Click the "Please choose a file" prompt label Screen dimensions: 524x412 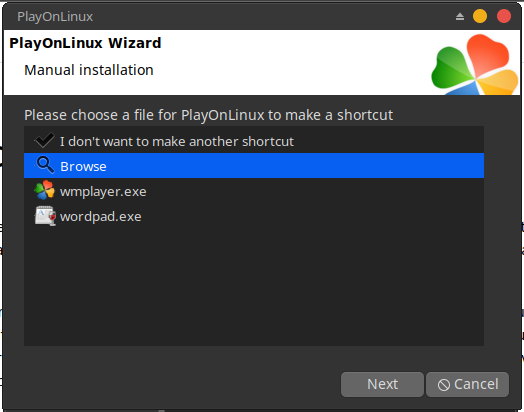(x=208, y=115)
